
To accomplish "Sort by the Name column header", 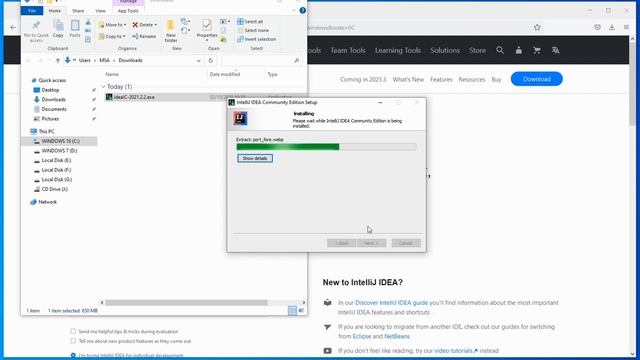I will pos(112,74).
